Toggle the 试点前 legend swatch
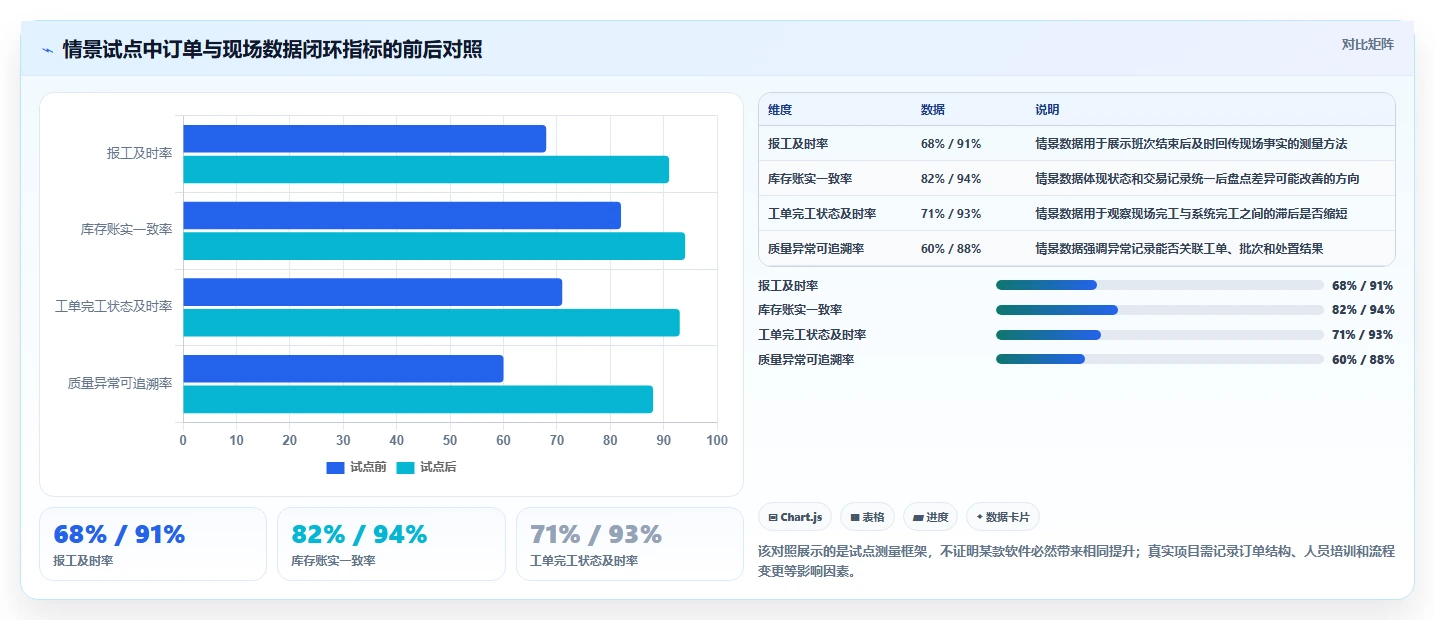Viewport: 1435px width, 620px height. tap(335, 467)
